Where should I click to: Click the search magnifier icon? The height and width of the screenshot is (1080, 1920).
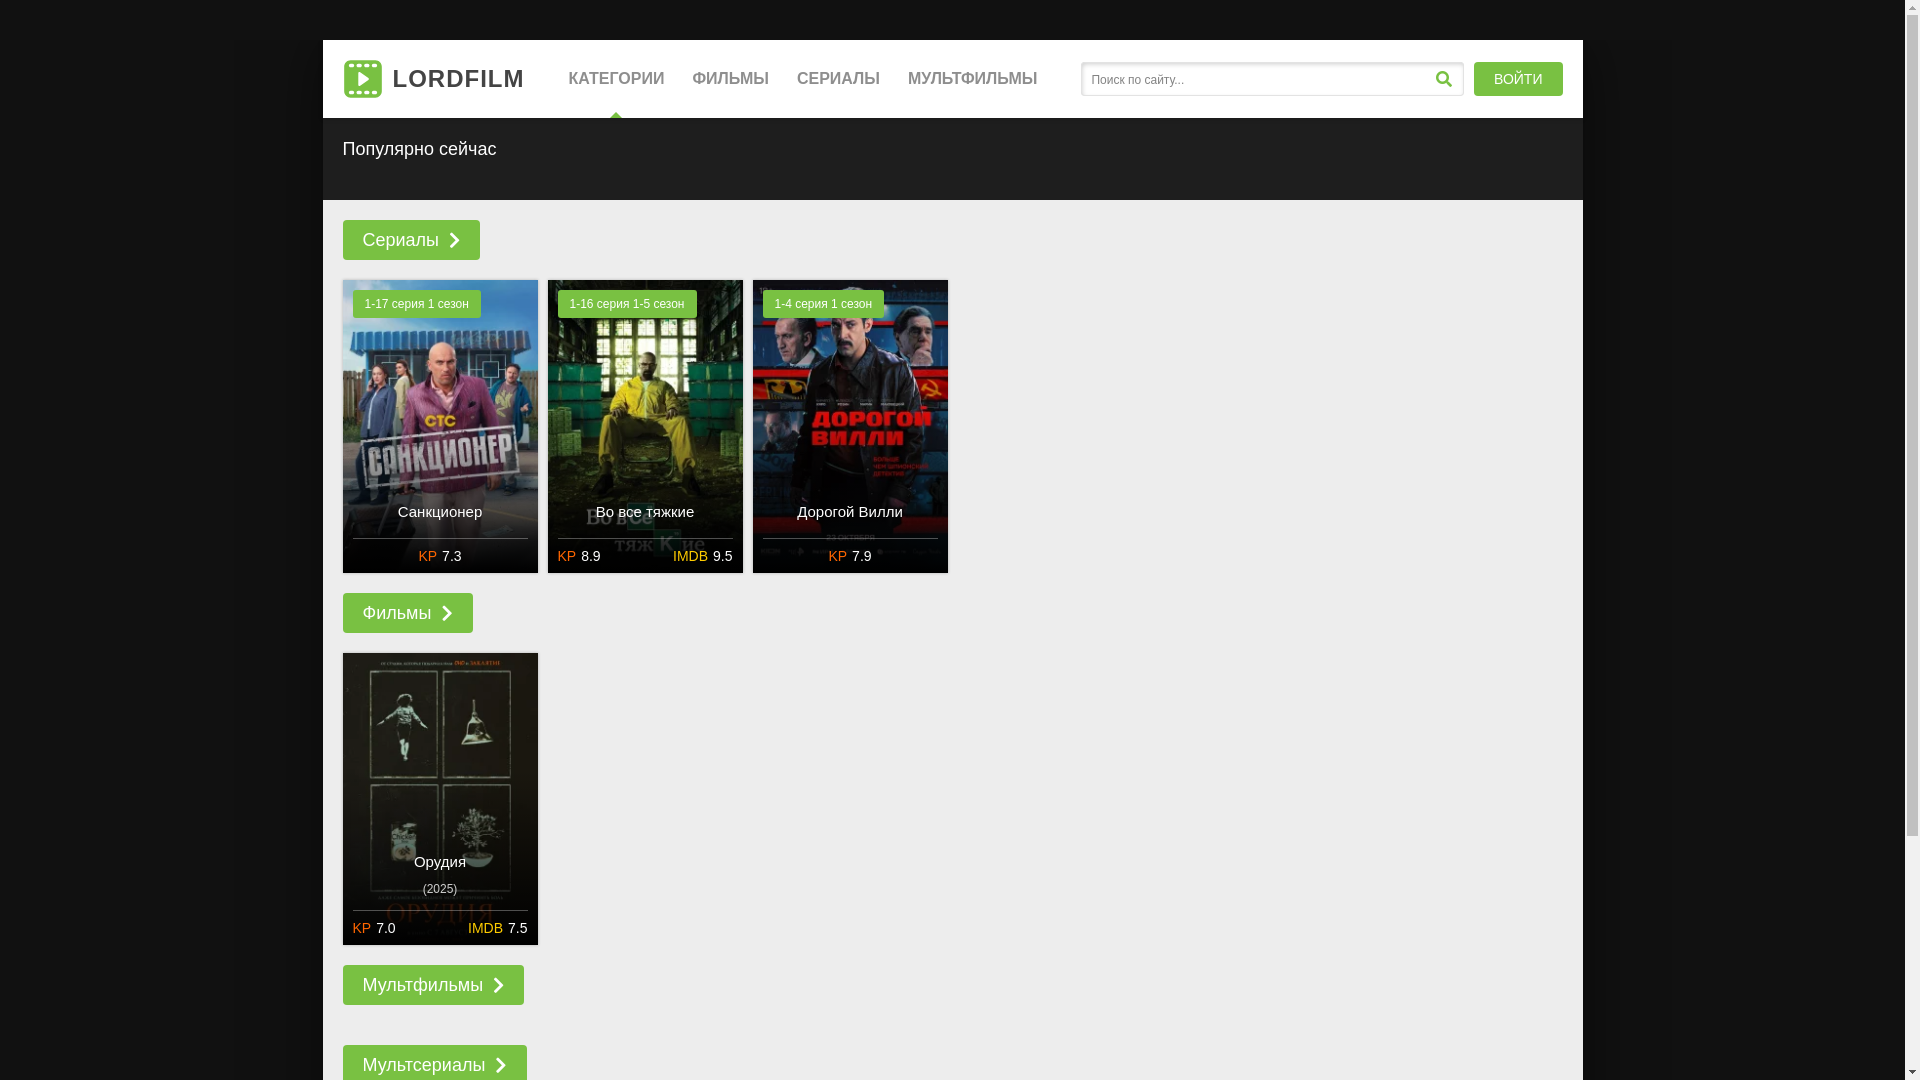[1443, 79]
